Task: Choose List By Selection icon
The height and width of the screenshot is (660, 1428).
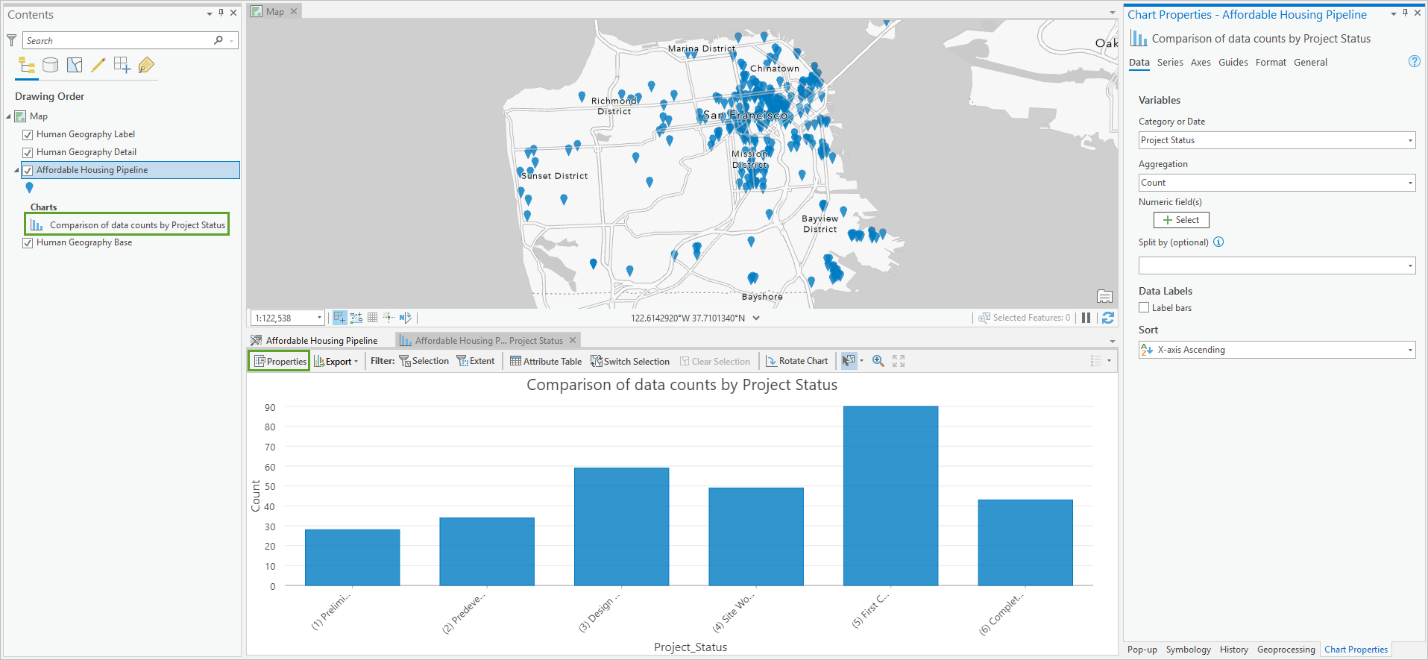Action: click(74, 65)
